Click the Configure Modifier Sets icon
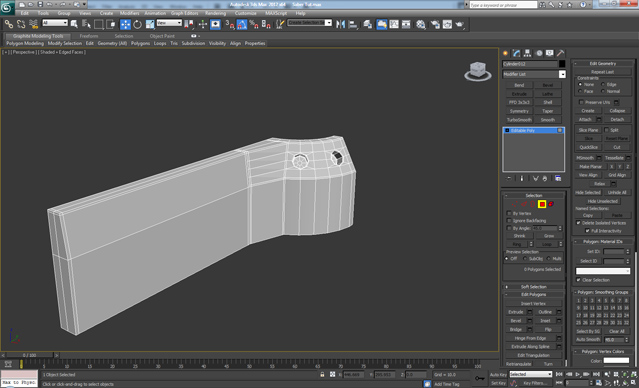 558,179
